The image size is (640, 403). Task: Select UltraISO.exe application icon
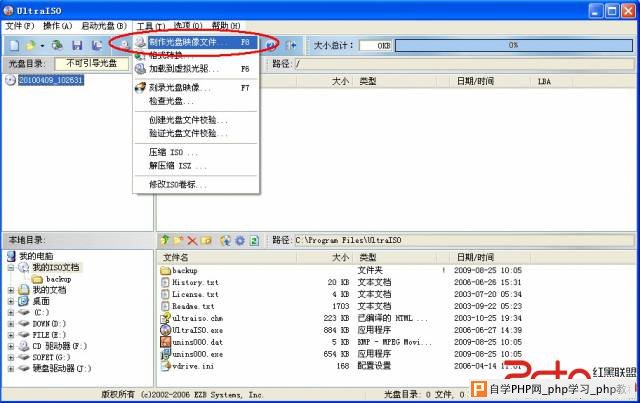(165, 330)
